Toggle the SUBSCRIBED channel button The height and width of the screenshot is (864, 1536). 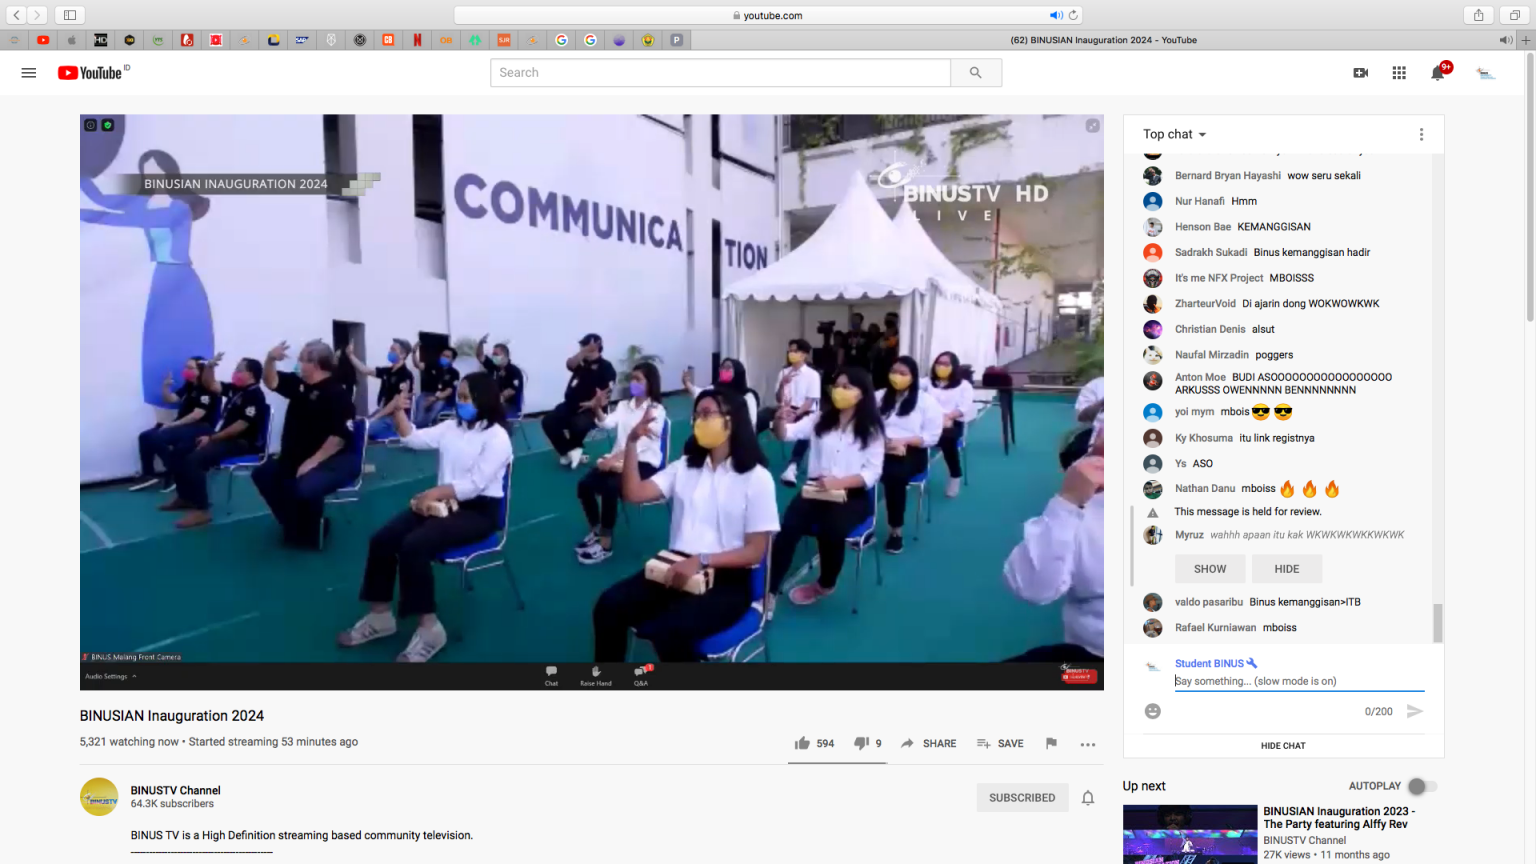point(1022,798)
